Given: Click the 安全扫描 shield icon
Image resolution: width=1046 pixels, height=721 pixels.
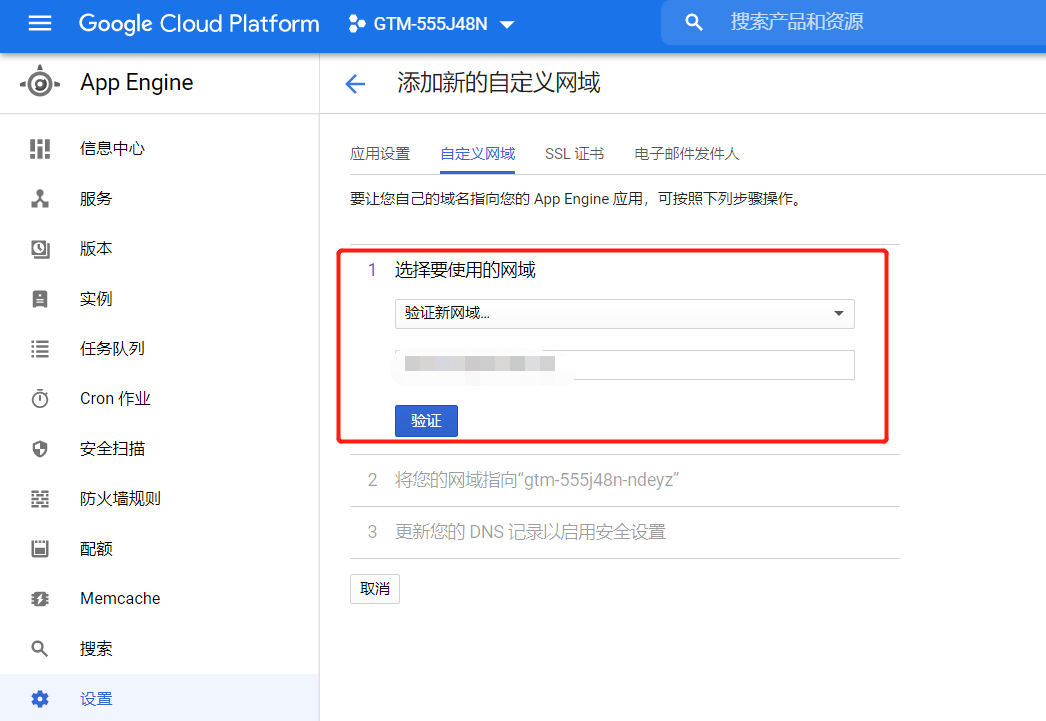Looking at the screenshot, I should (x=40, y=449).
